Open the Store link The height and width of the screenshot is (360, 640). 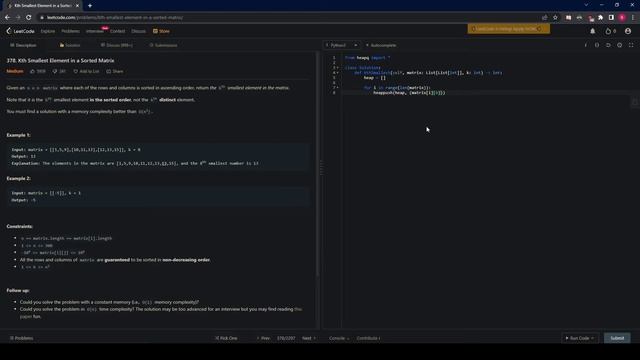coord(161,31)
